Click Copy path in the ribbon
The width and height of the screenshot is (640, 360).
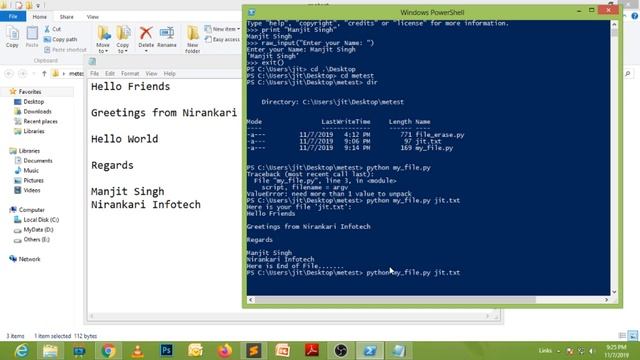[x=60, y=39]
